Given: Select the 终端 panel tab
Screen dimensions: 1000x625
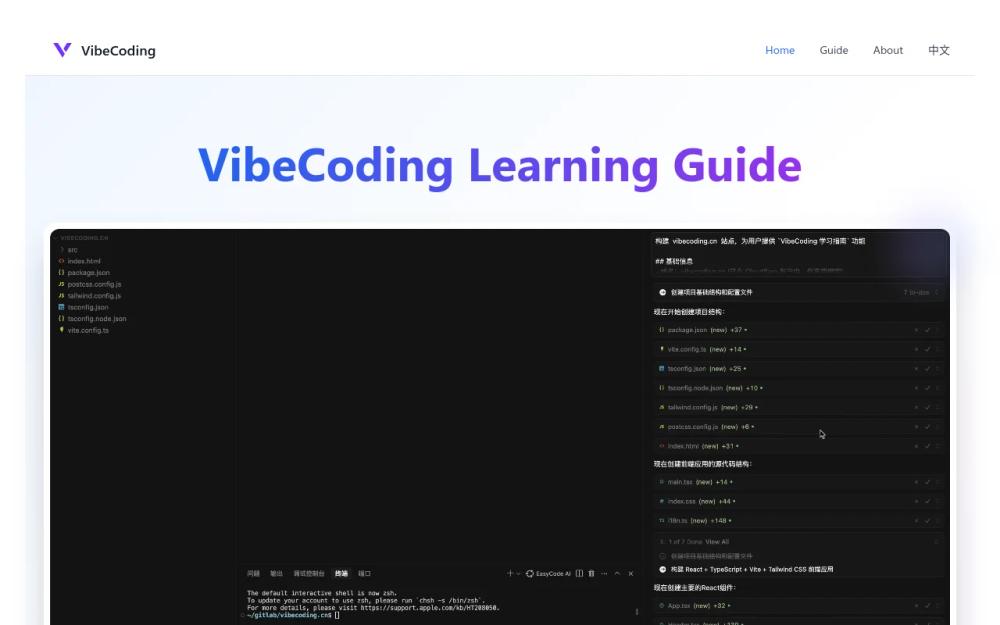Looking at the screenshot, I should coord(341,573).
